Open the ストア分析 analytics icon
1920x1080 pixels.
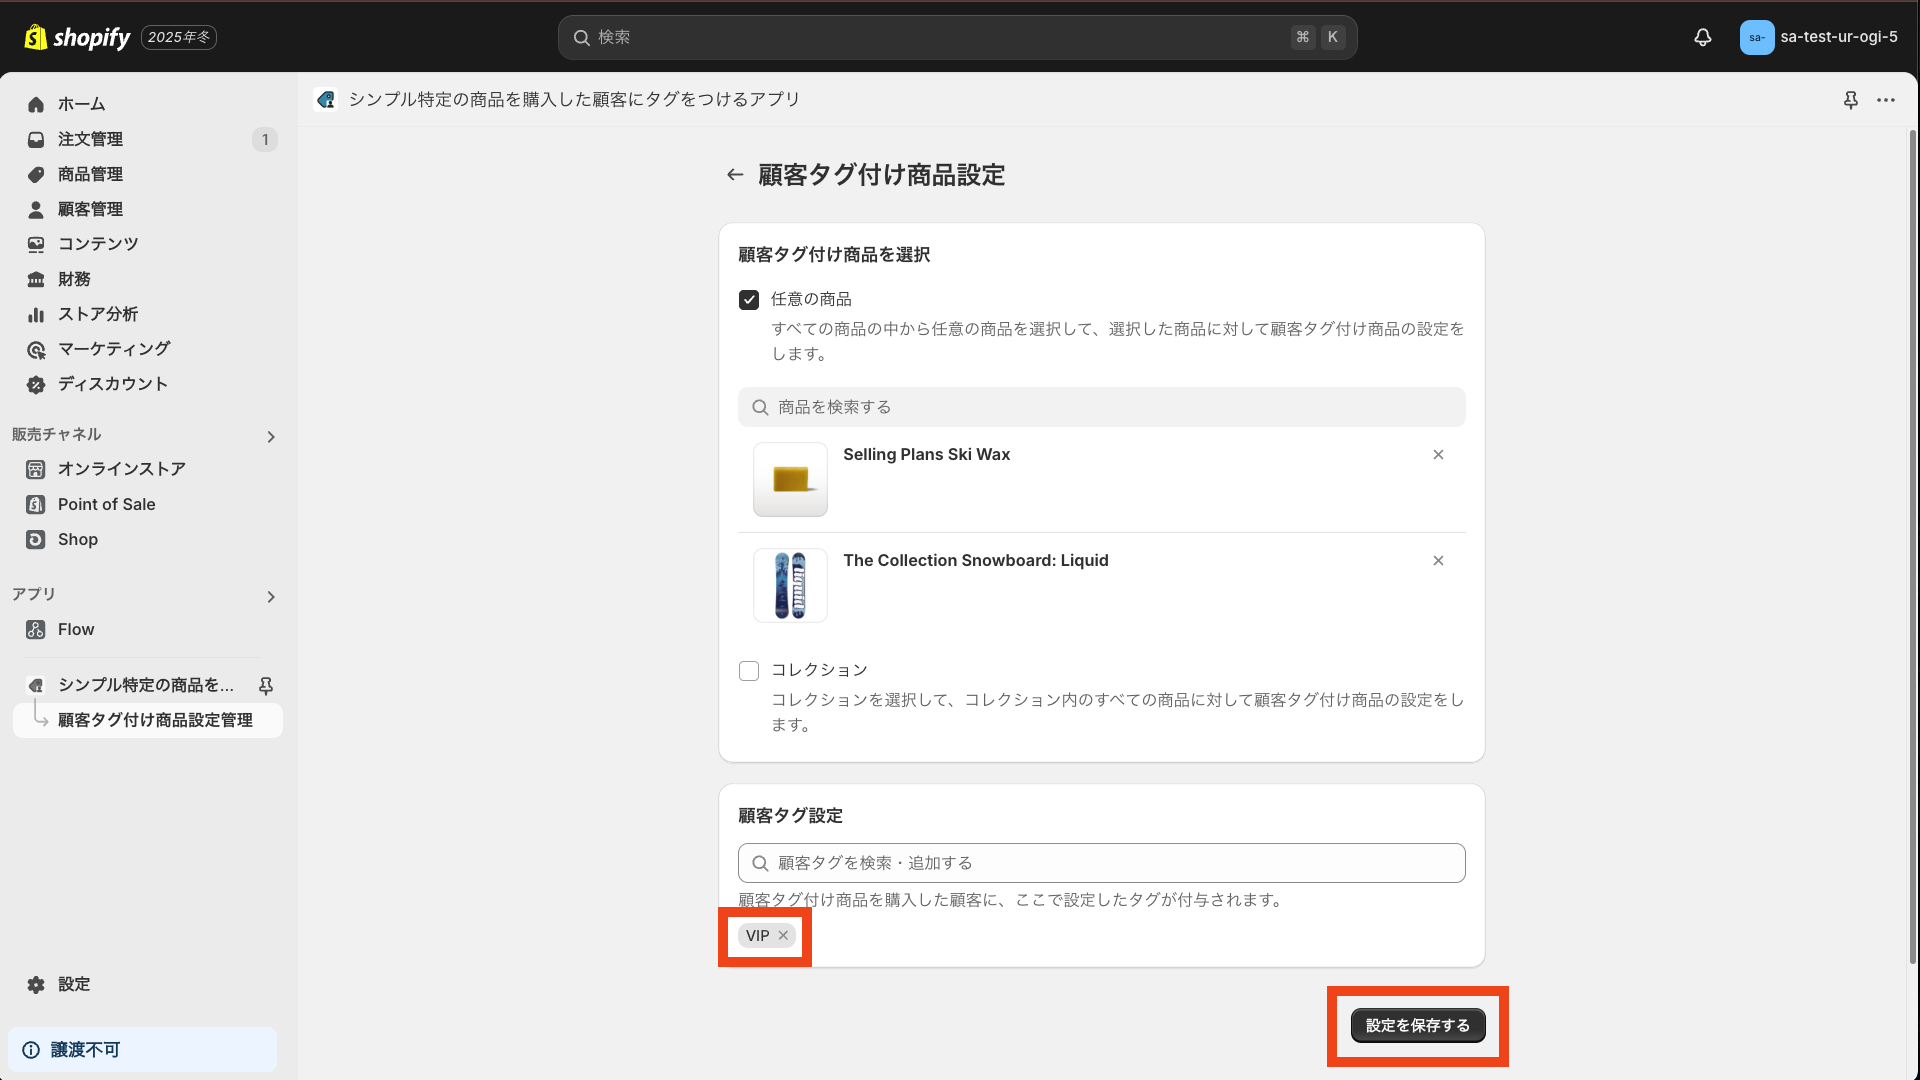pyautogui.click(x=36, y=314)
